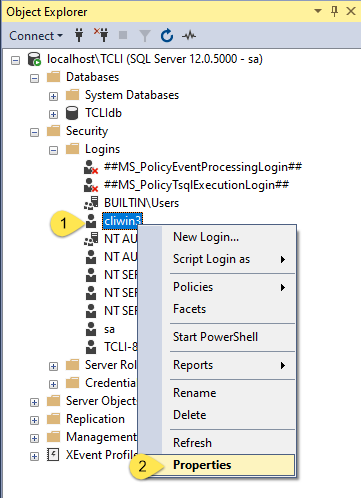
Task: Open the Object Explorer window position dropdown arrow
Action: point(318,11)
